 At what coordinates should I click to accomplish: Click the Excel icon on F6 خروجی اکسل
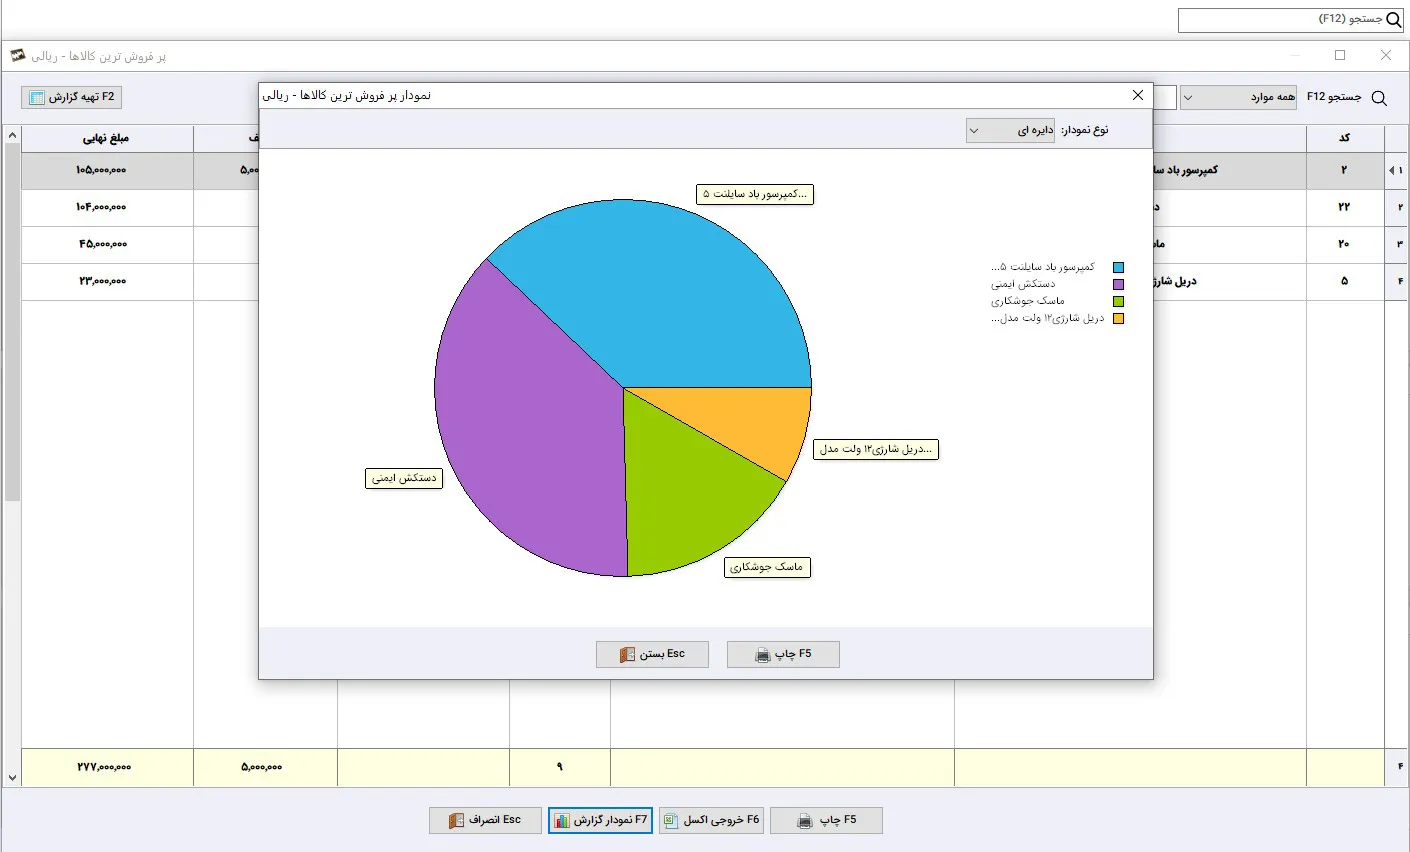(x=670, y=820)
